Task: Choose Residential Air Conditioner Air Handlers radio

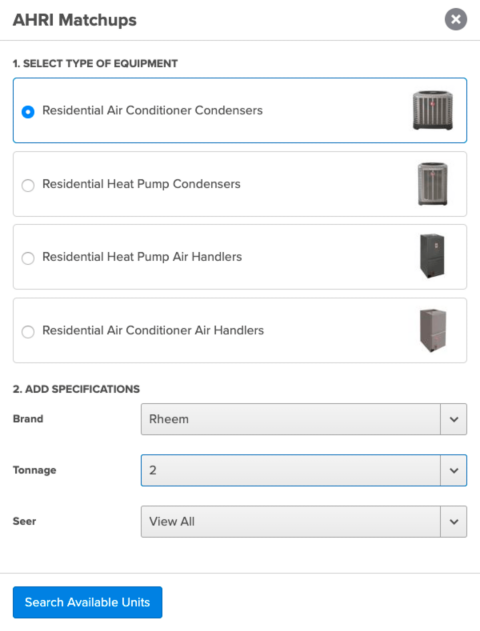Action: click(x=28, y=332)
